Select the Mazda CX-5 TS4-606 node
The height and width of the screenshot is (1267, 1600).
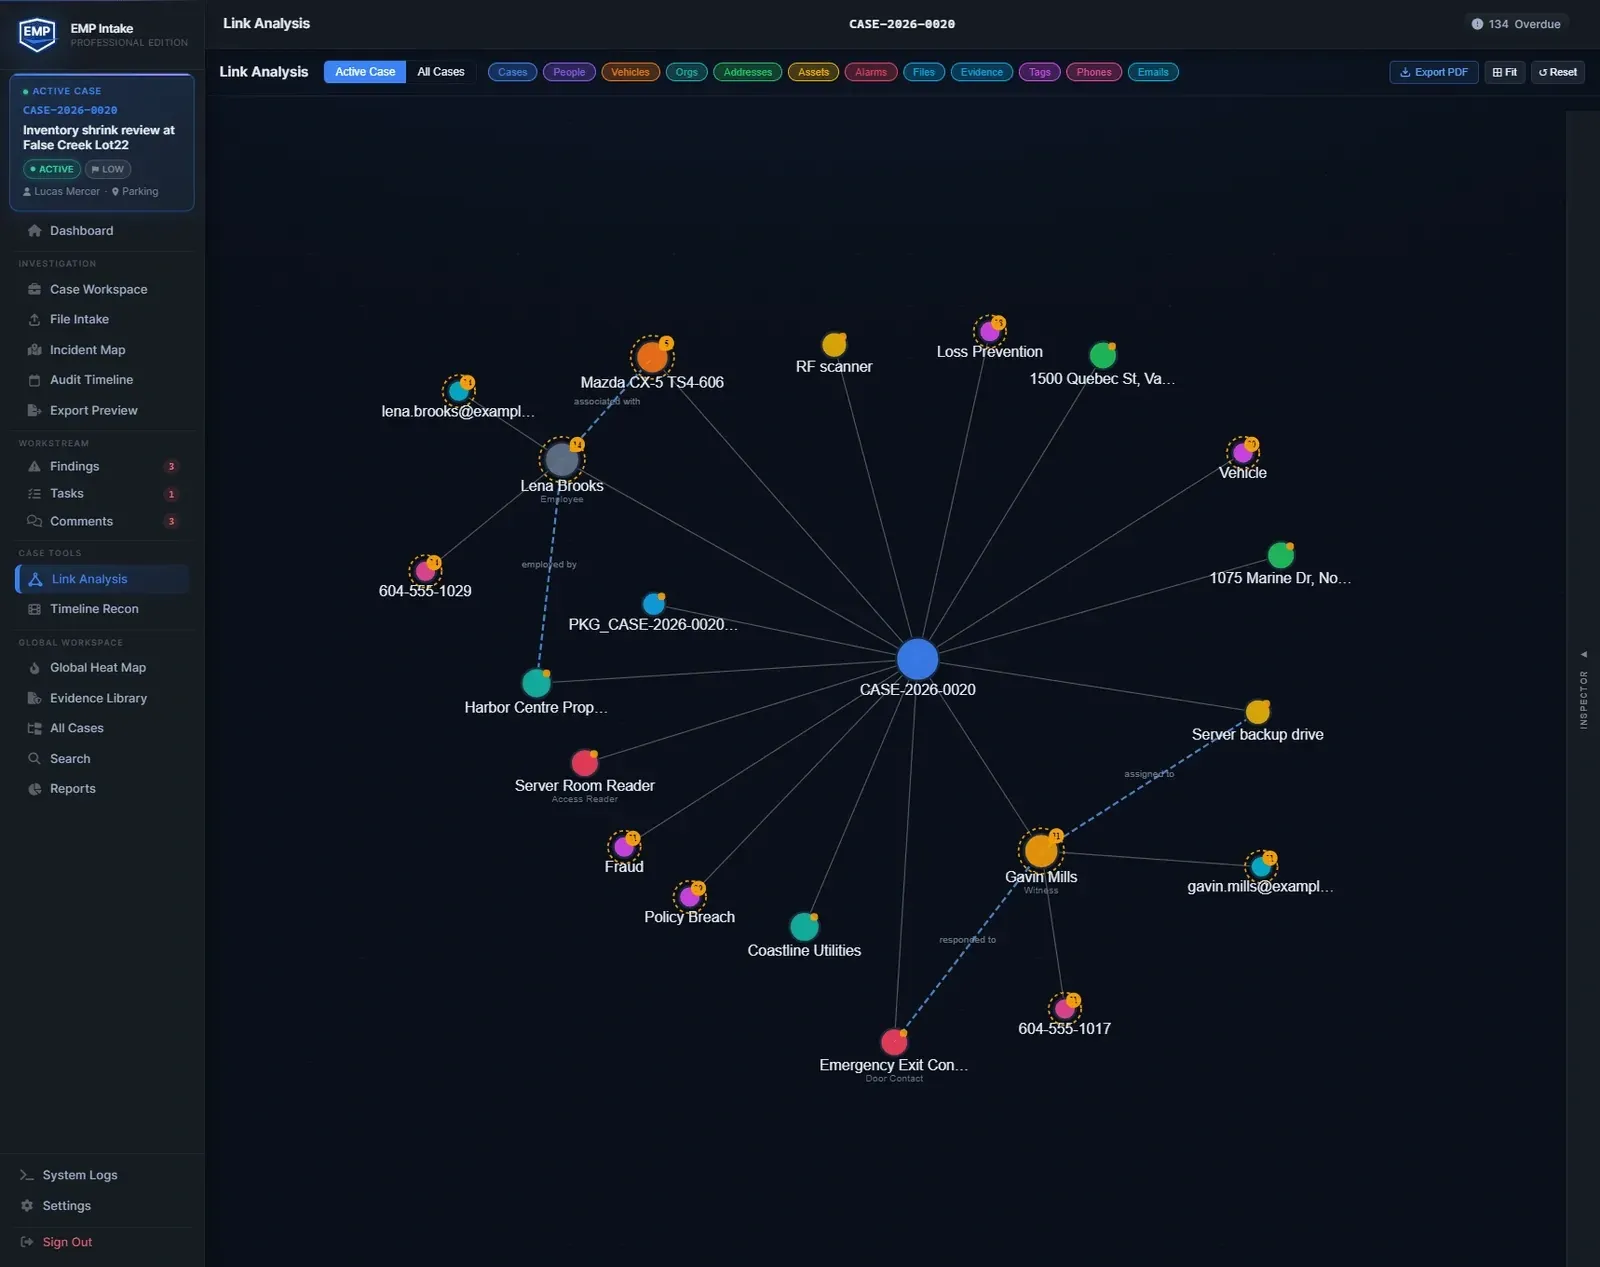pyautogui.click(x=652, y=357)
